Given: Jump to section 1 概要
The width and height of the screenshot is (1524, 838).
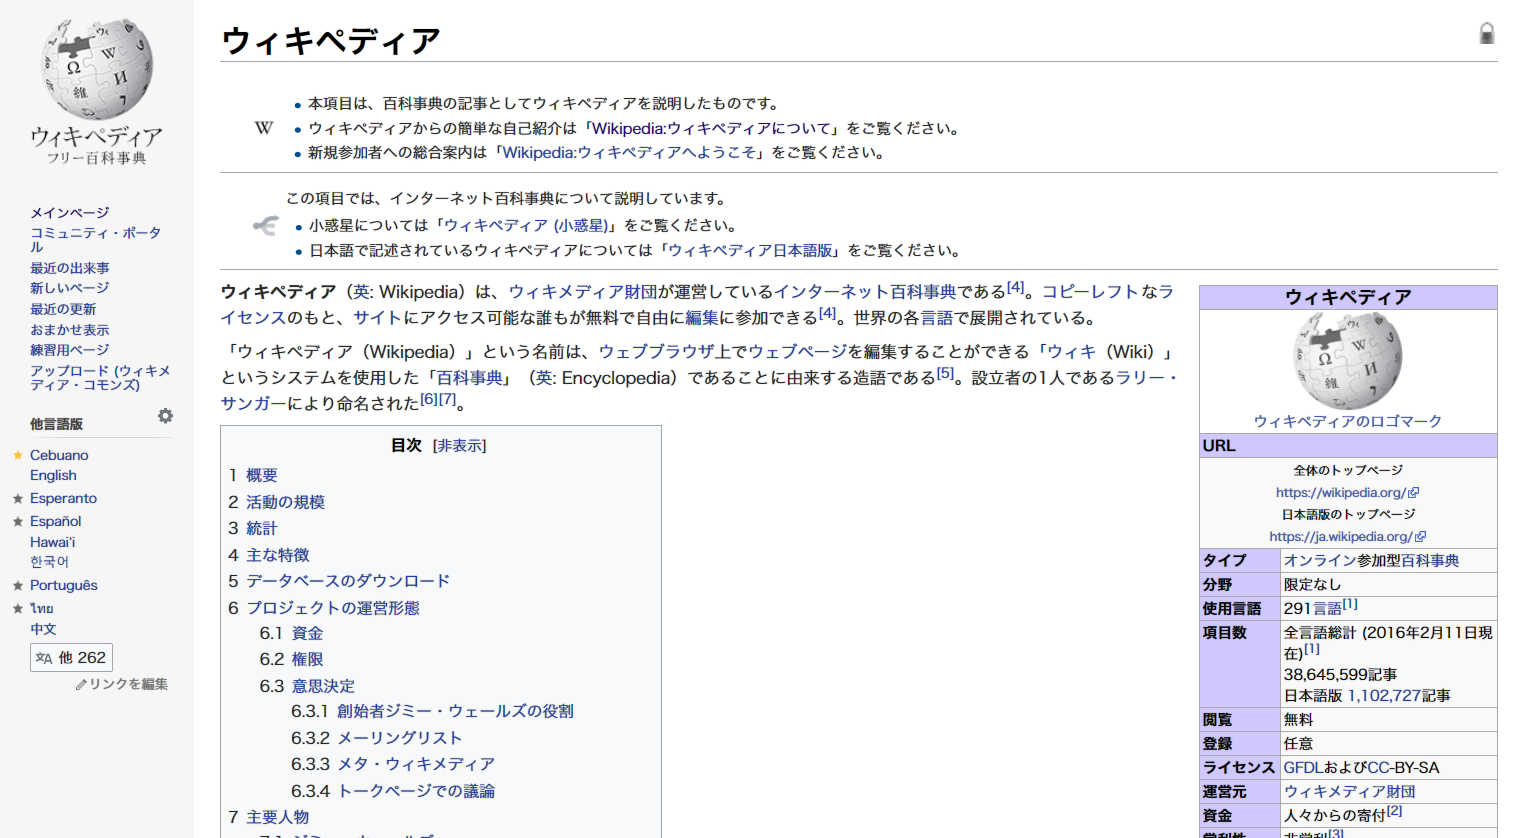Looking at the screenshot, I should [262, 475].
